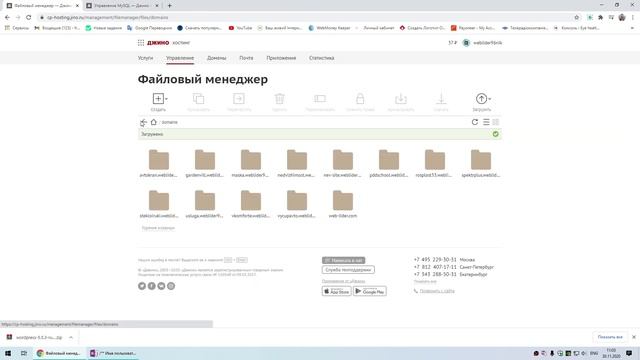Switch to the Управление MySQL browser tab
This screenshot has width=640, height=360.
click(122, 6)
